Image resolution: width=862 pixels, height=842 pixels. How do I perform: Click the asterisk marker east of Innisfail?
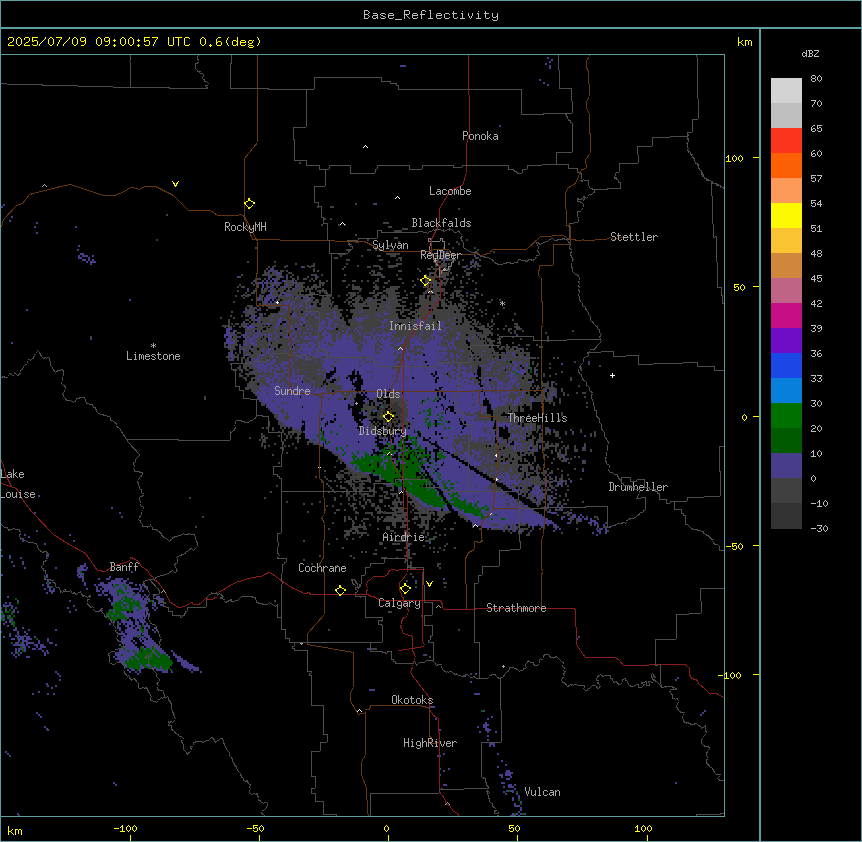point(502,303)
